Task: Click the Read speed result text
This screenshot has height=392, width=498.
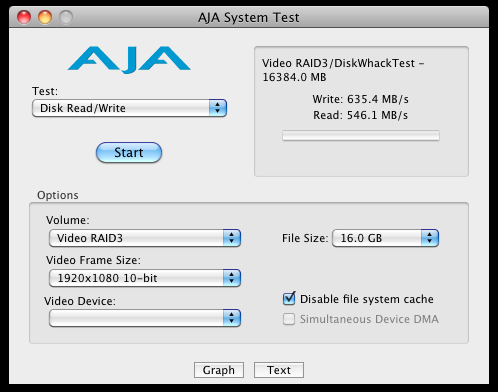Action: [361, 115]
